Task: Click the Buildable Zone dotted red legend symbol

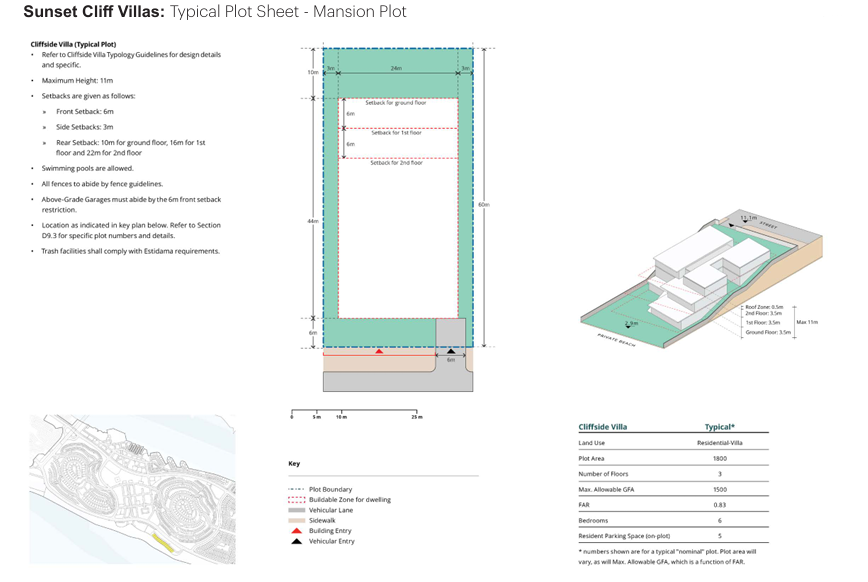Action: 296,499
